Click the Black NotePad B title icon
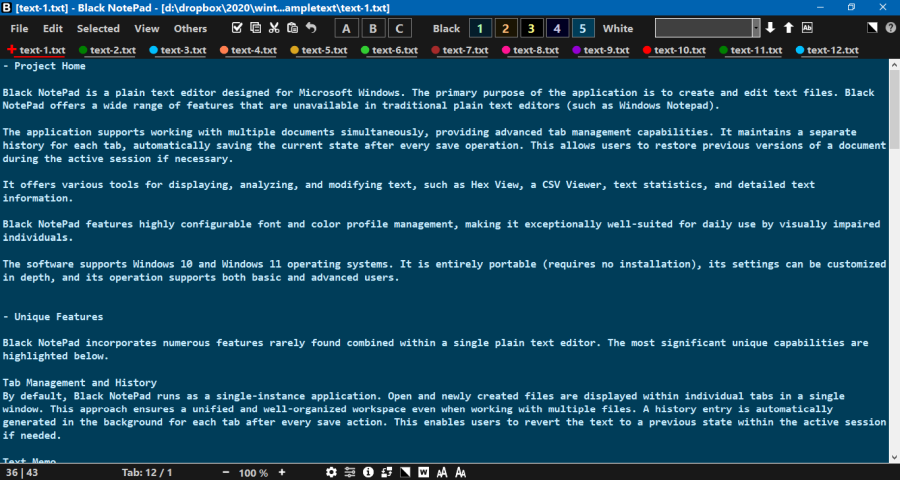The width and height of the screenshot is (900, 480). tap(7, 7)
